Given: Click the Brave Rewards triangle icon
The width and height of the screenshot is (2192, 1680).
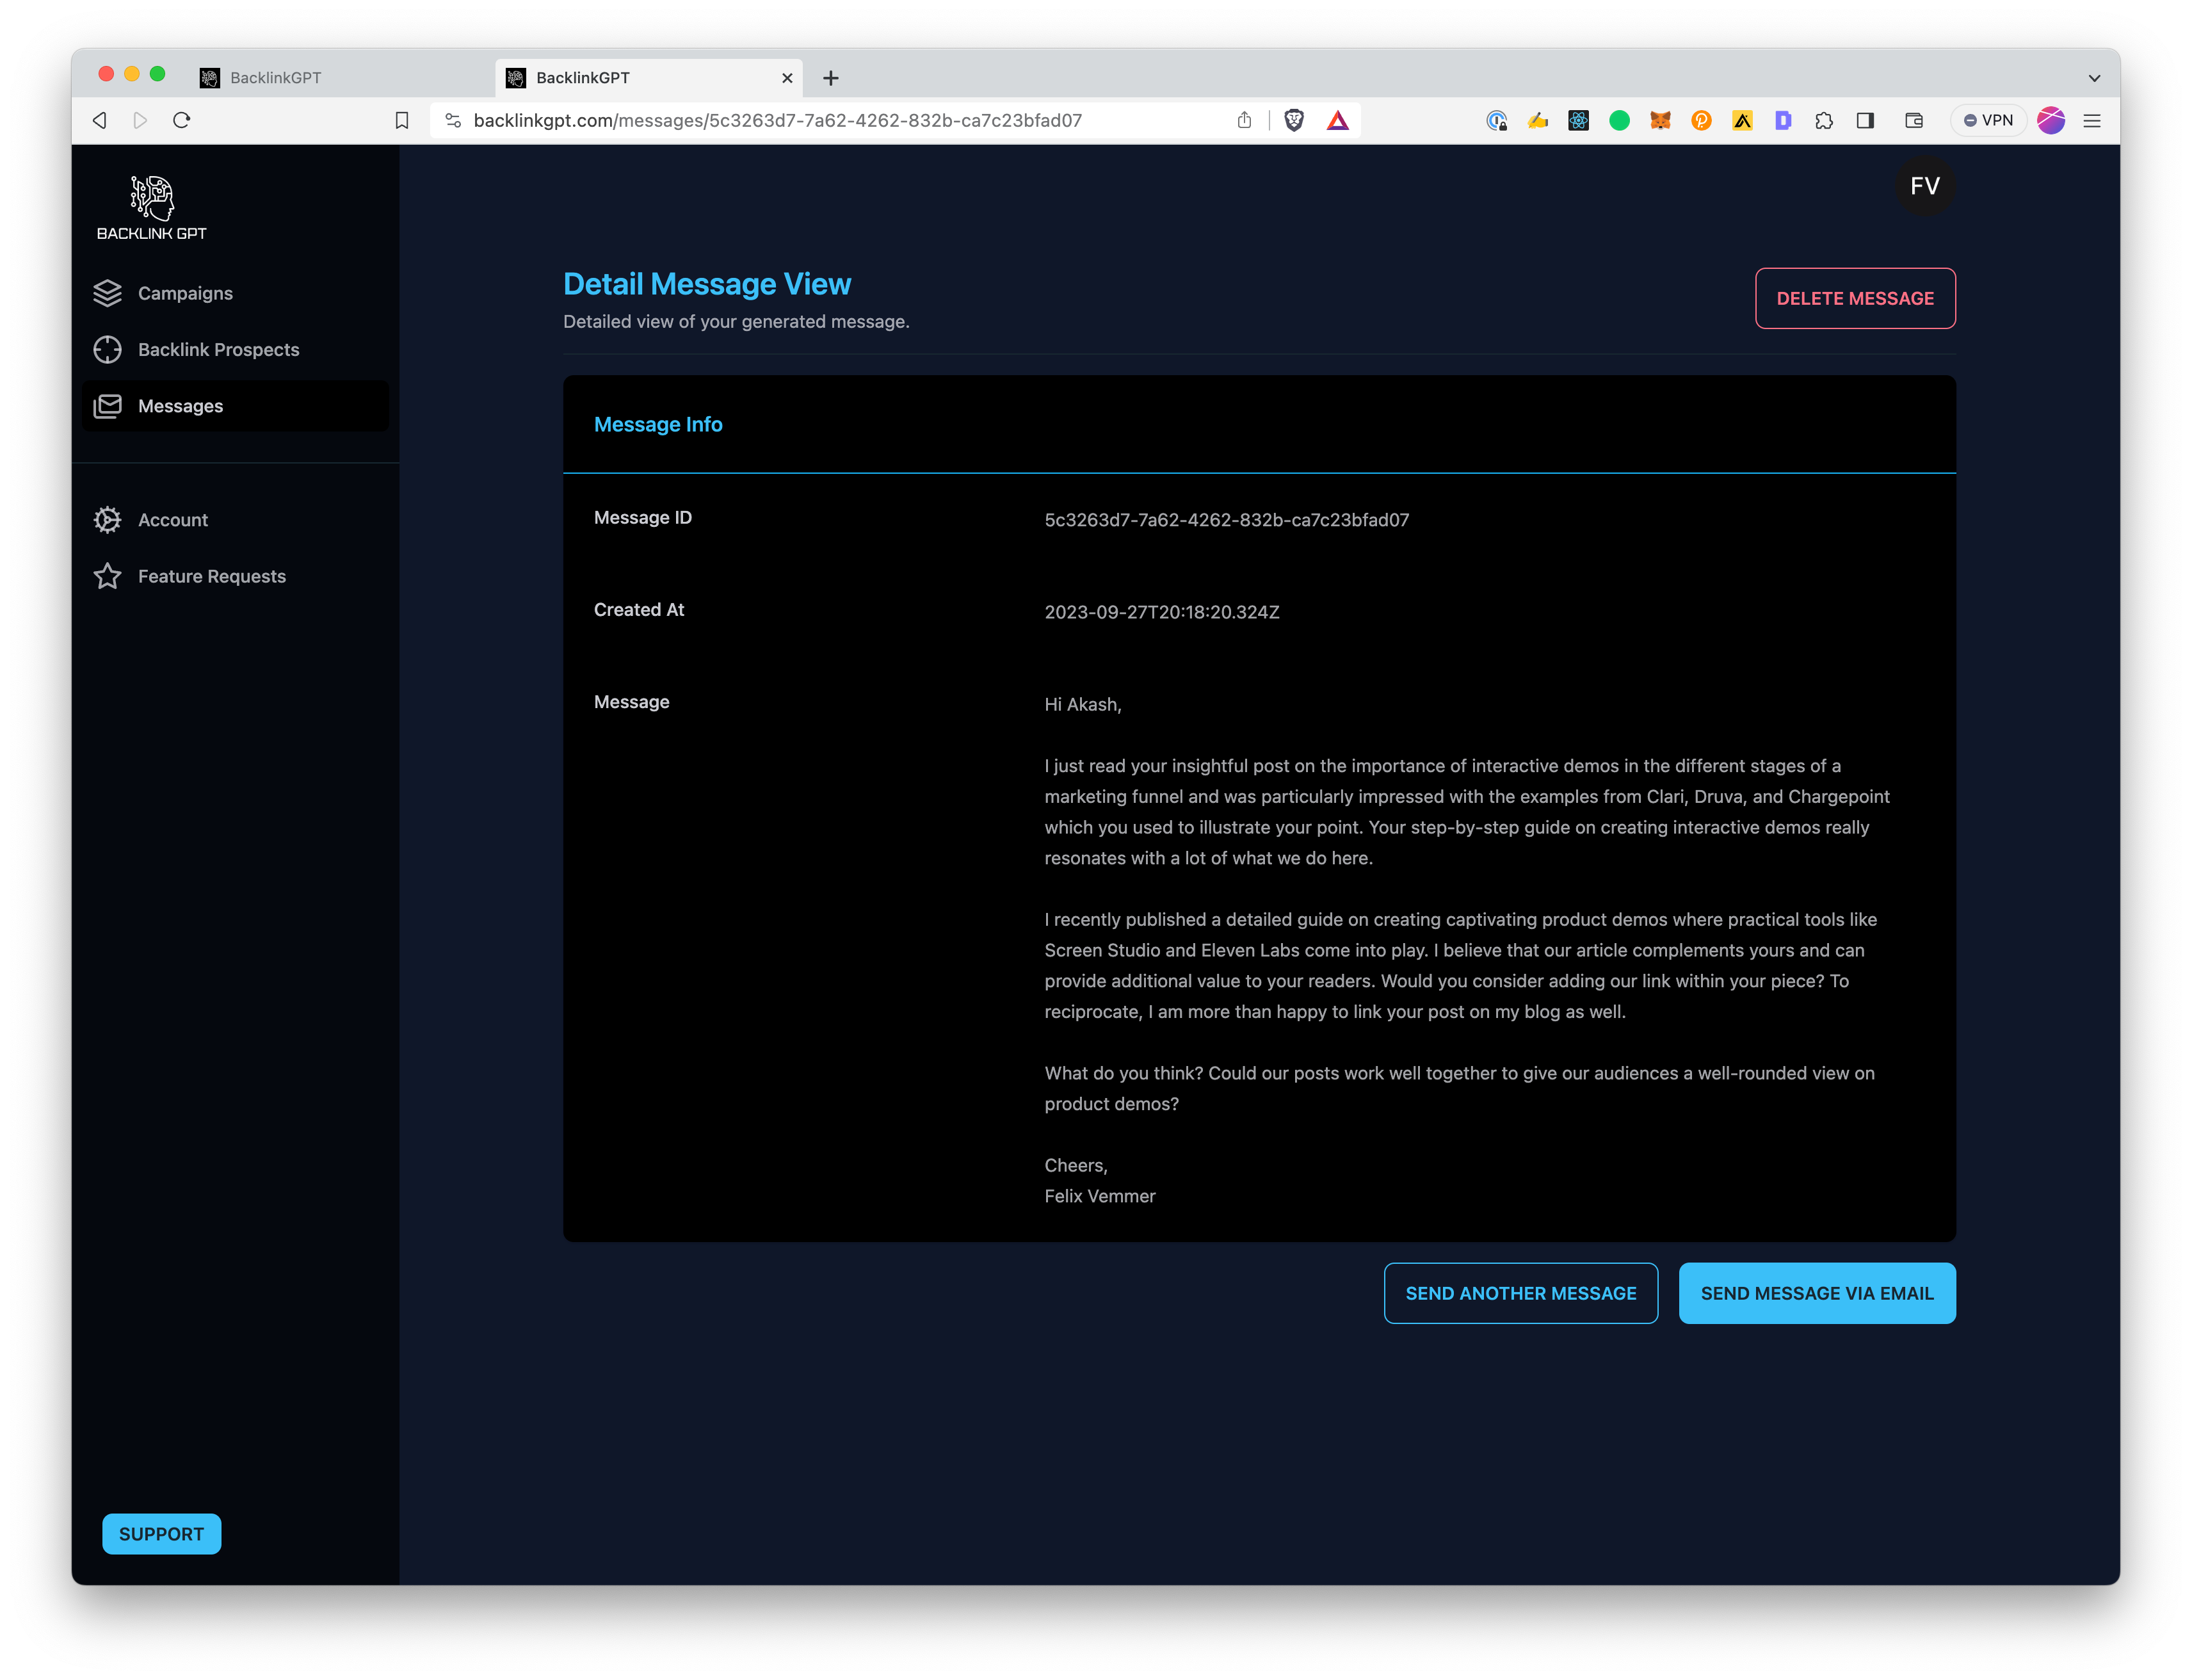Looking at the screenshot, I should click(x=1338, y=121).
